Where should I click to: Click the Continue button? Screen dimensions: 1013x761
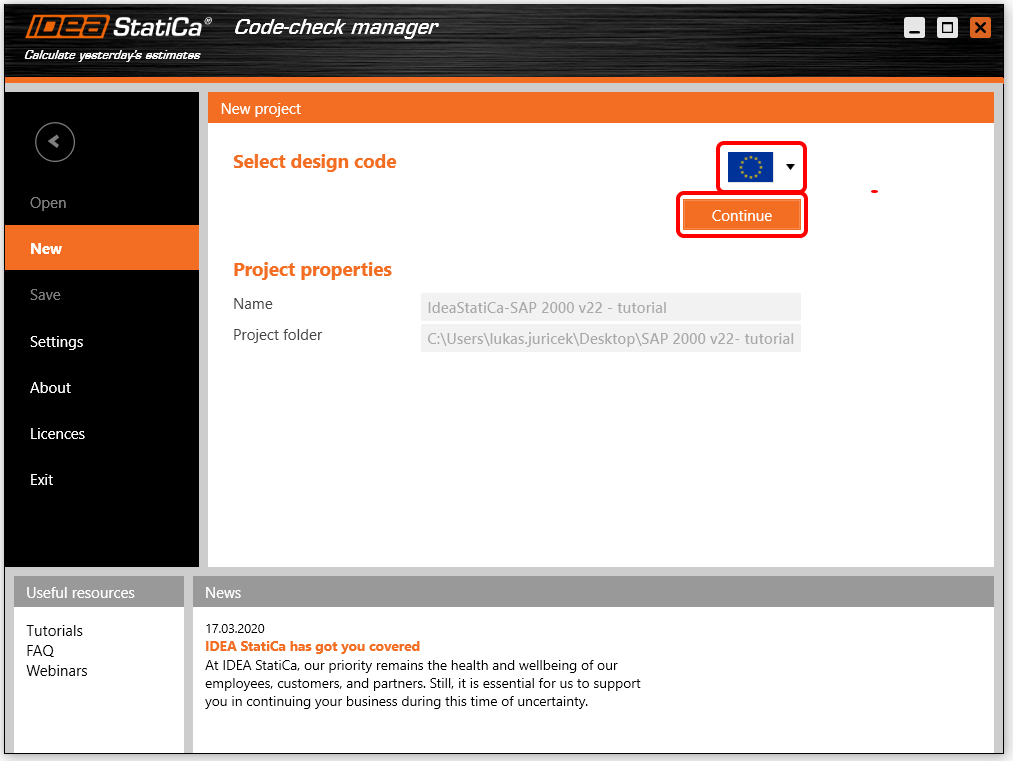742,215
